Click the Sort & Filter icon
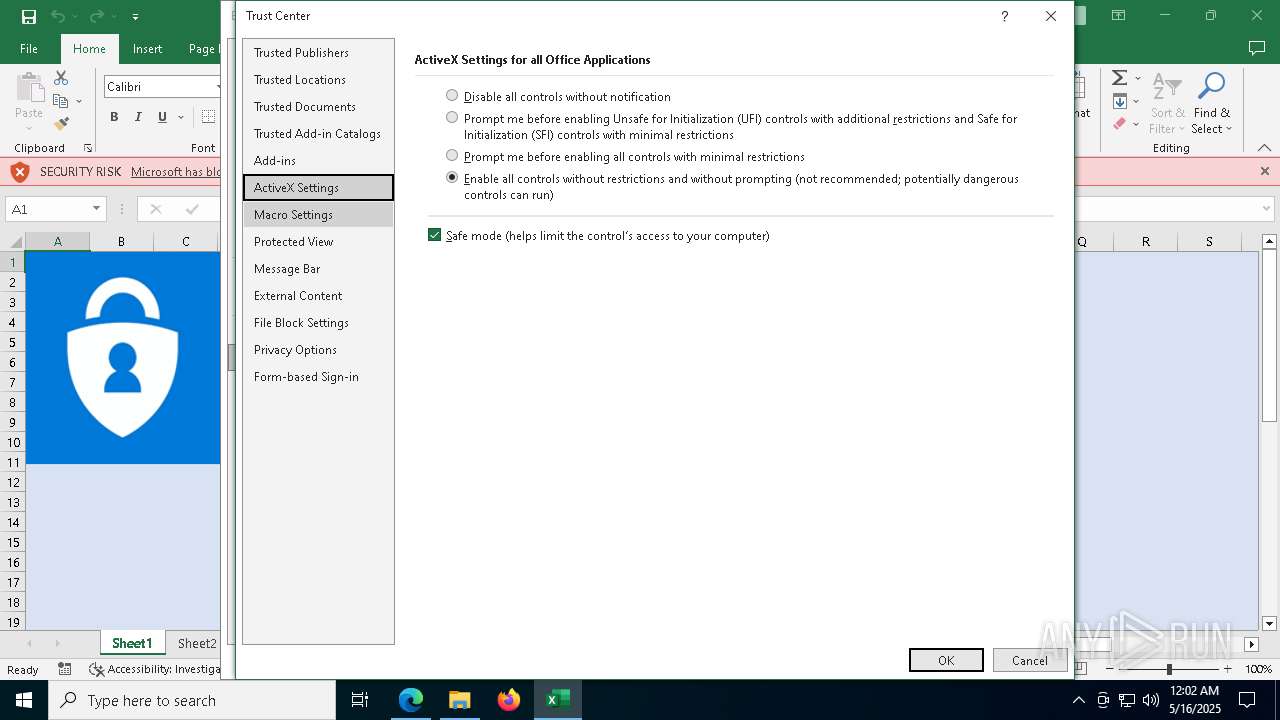Image resolution: width=1280 pixels, height=720 pixels. pos(1167,103)
